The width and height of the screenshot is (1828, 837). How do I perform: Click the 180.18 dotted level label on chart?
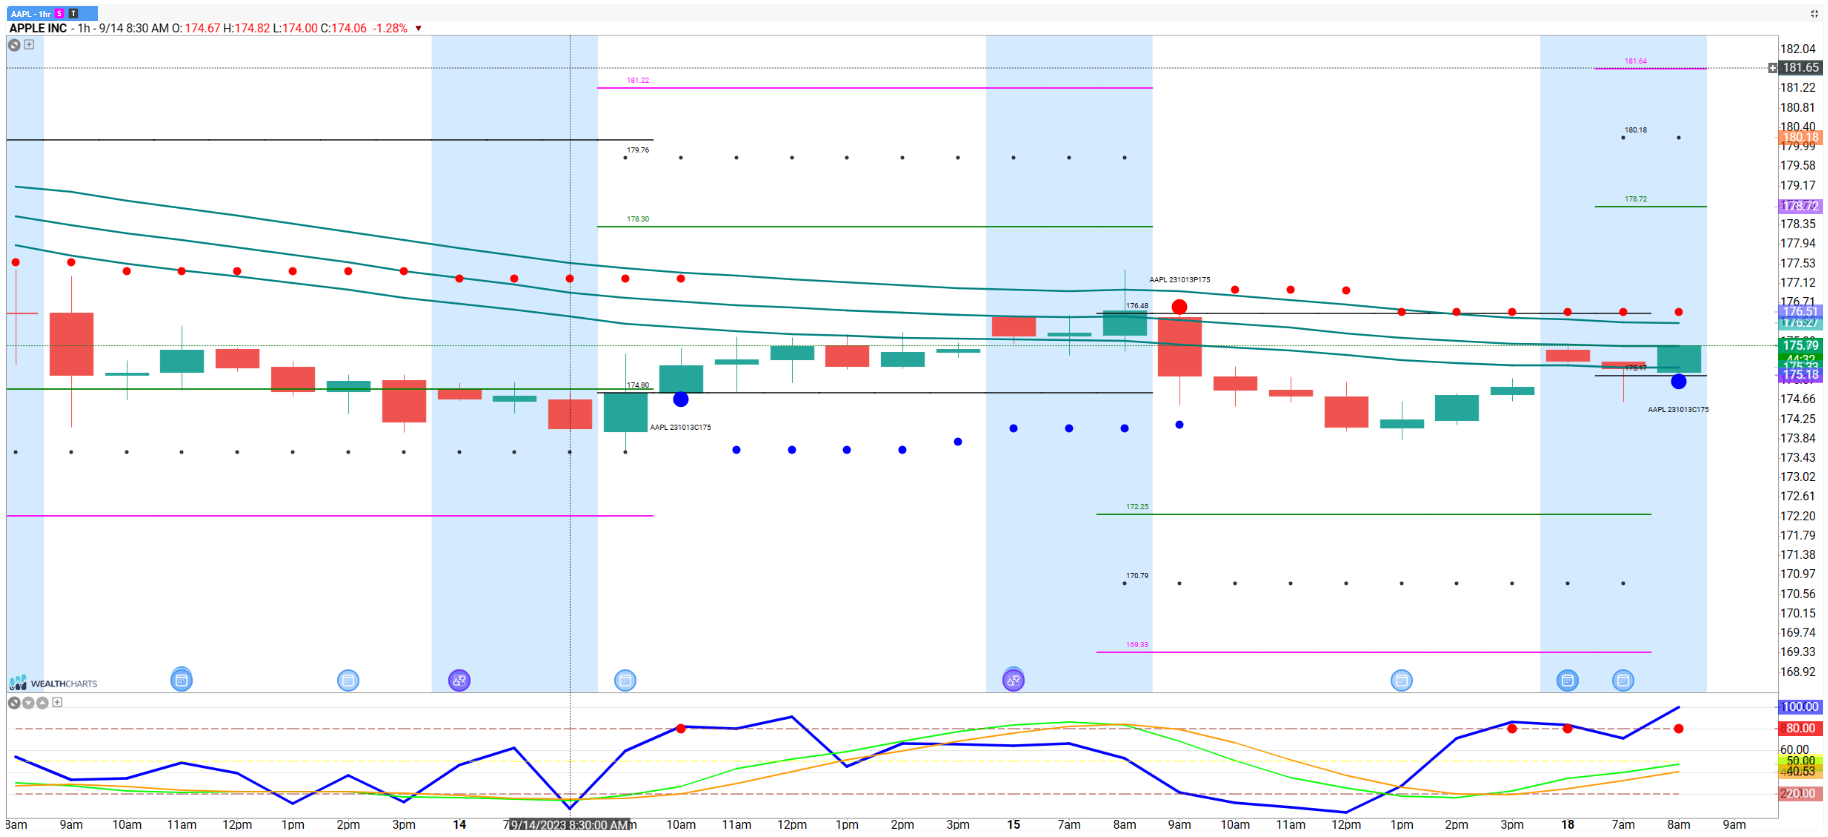(1636, 130)
